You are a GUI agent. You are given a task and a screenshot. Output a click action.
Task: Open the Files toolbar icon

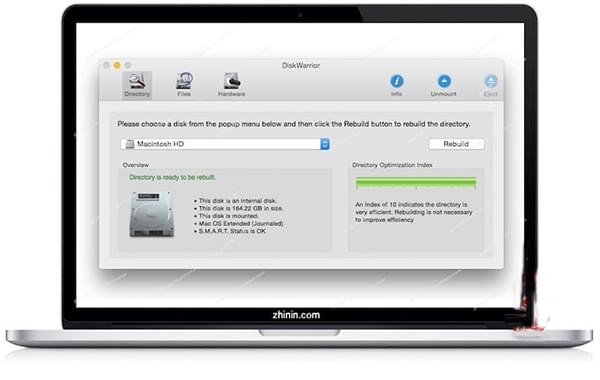[184, 85]
